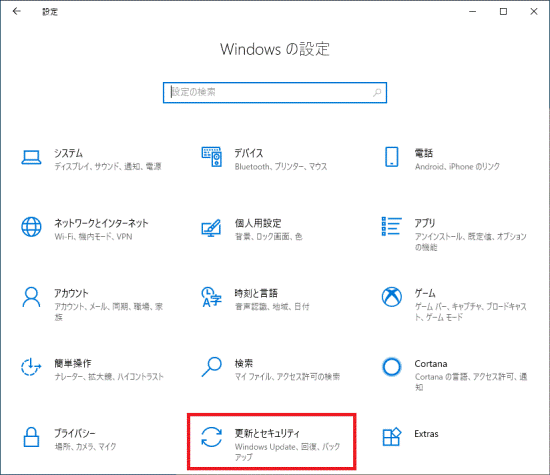This screenshot has height=475, width=550.
Task: Click the Windows の設定 page title
Action: coord(275,49)
